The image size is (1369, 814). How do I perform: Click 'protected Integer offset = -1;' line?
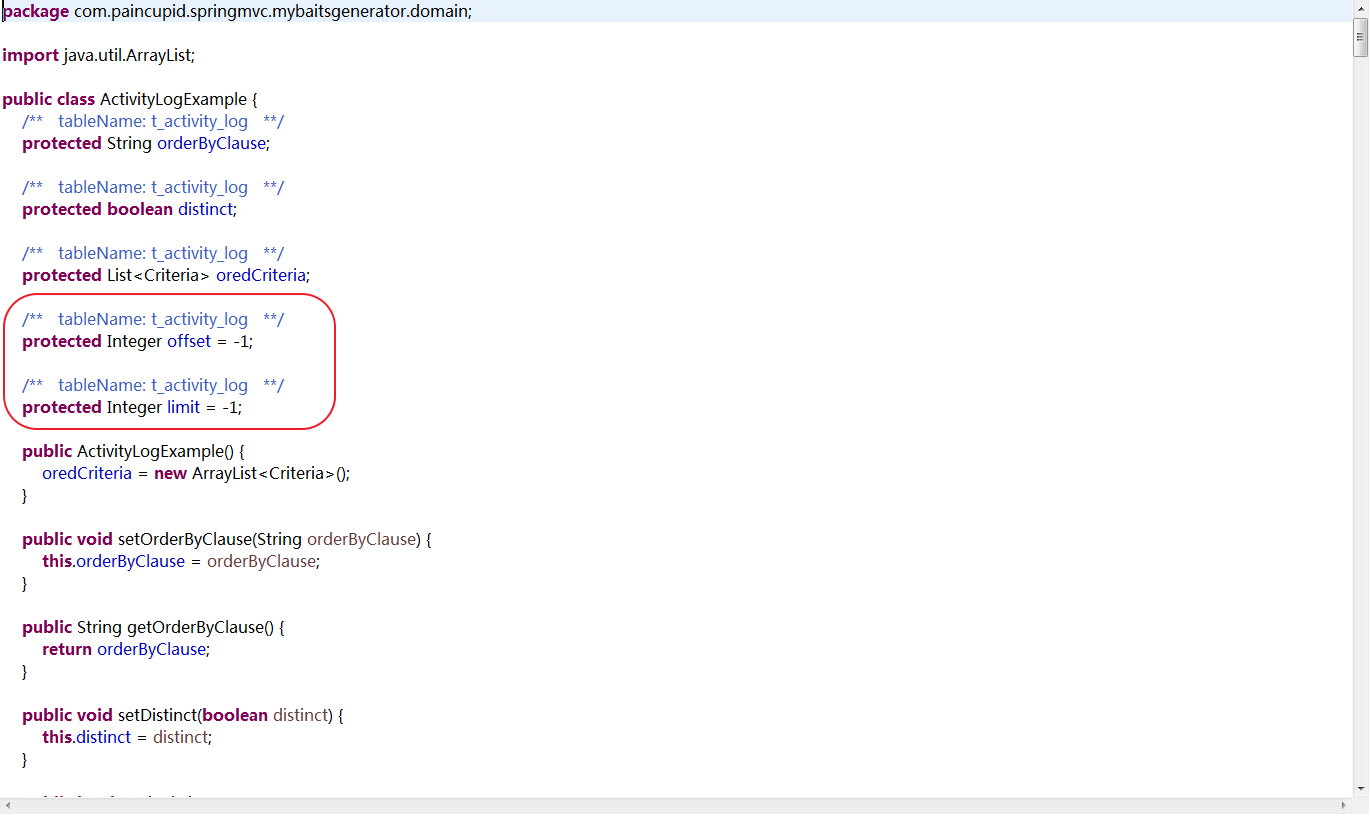[138, 341]
